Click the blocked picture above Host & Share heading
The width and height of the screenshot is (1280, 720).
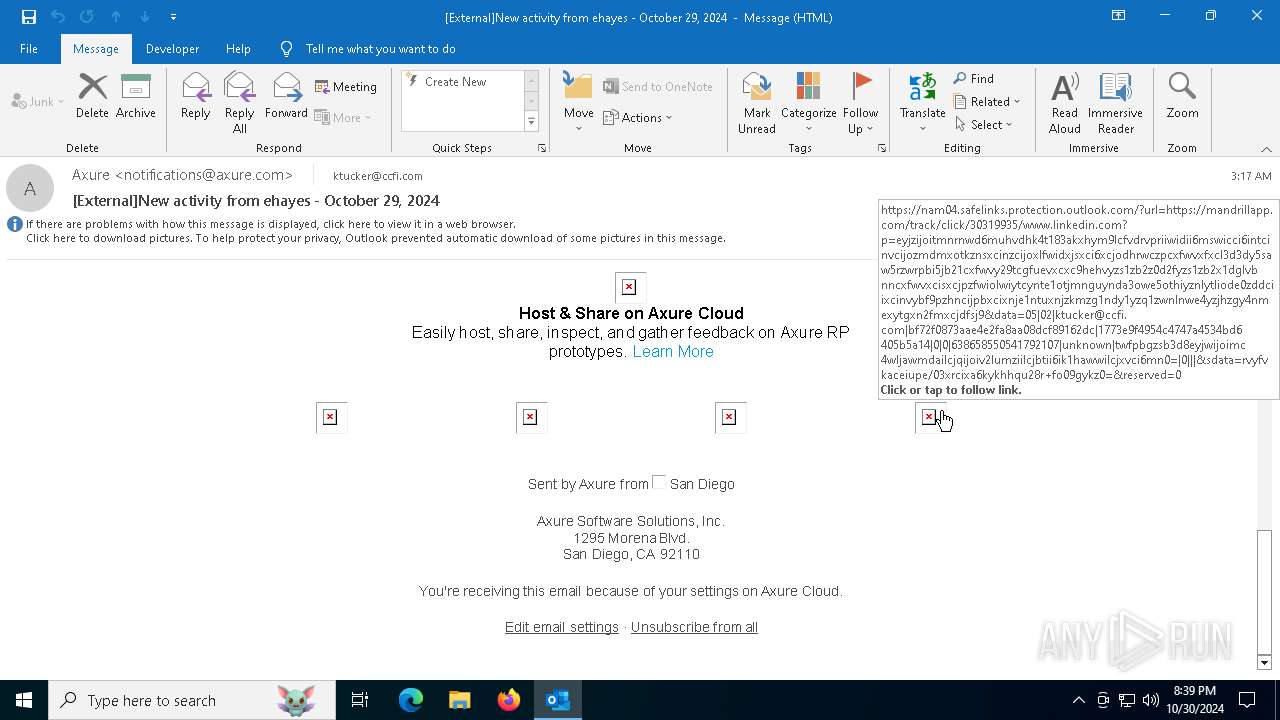(630, 287)
